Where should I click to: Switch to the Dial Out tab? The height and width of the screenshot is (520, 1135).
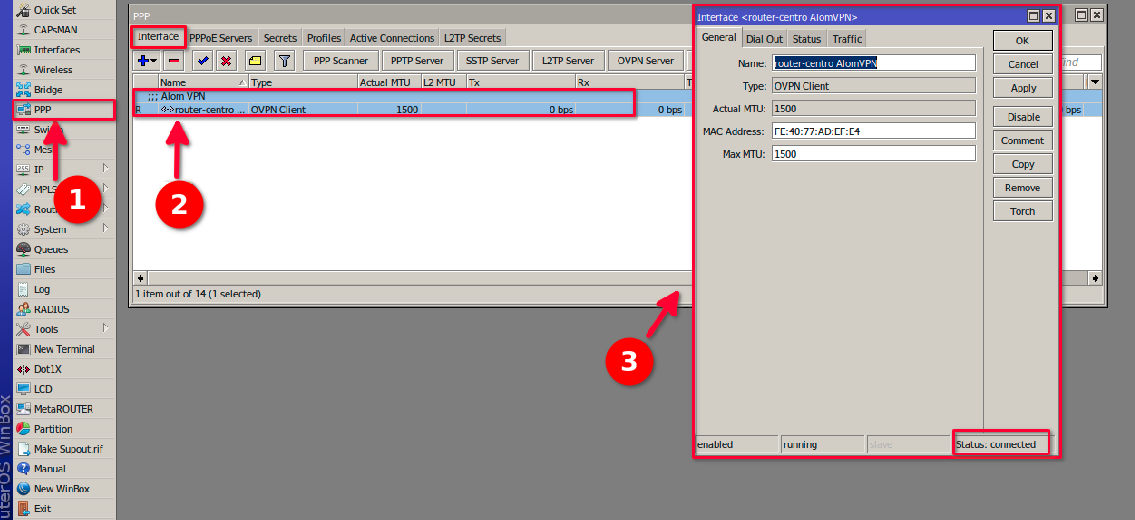tap(764, 39)
